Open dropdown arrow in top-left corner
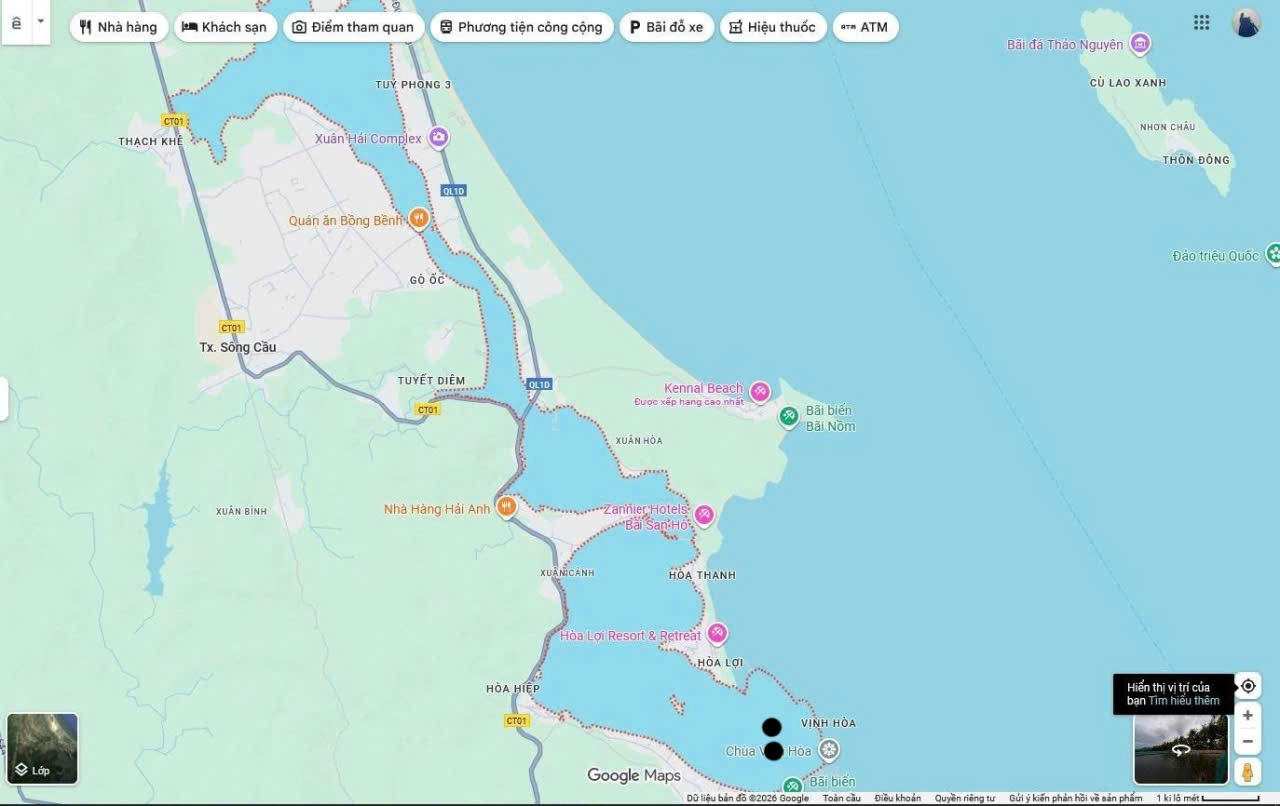Image resolution: width=1280 pixels, height=806 pixels. coord(40,21)
